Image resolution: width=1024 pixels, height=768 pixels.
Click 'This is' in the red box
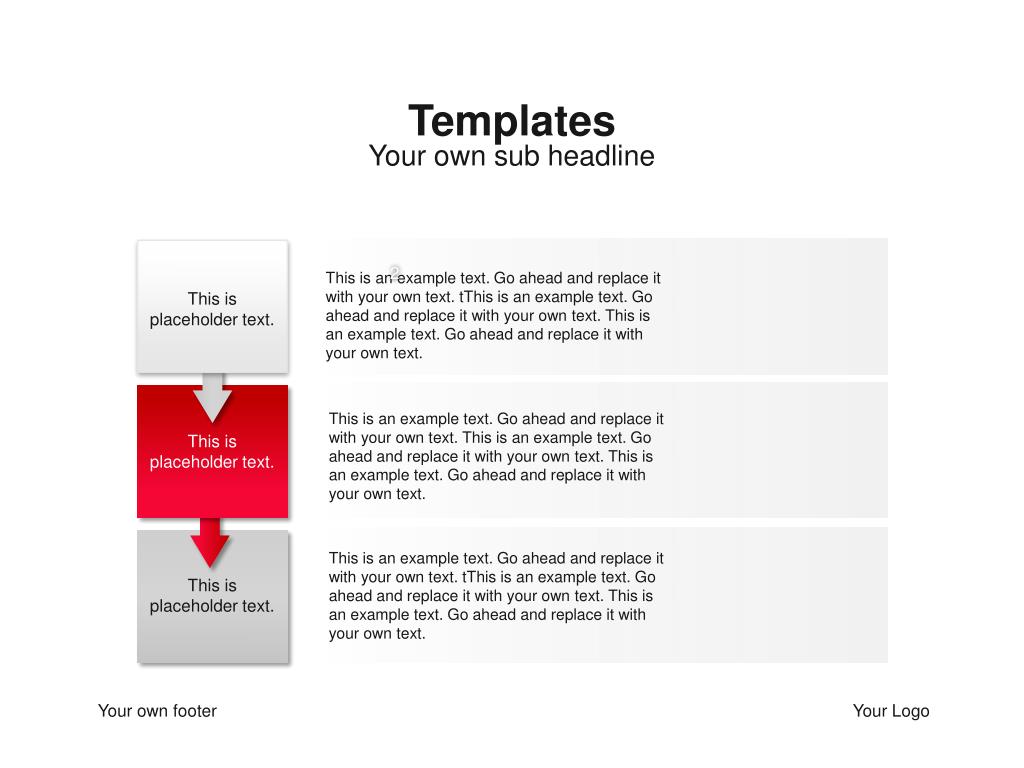click(212, 441)
